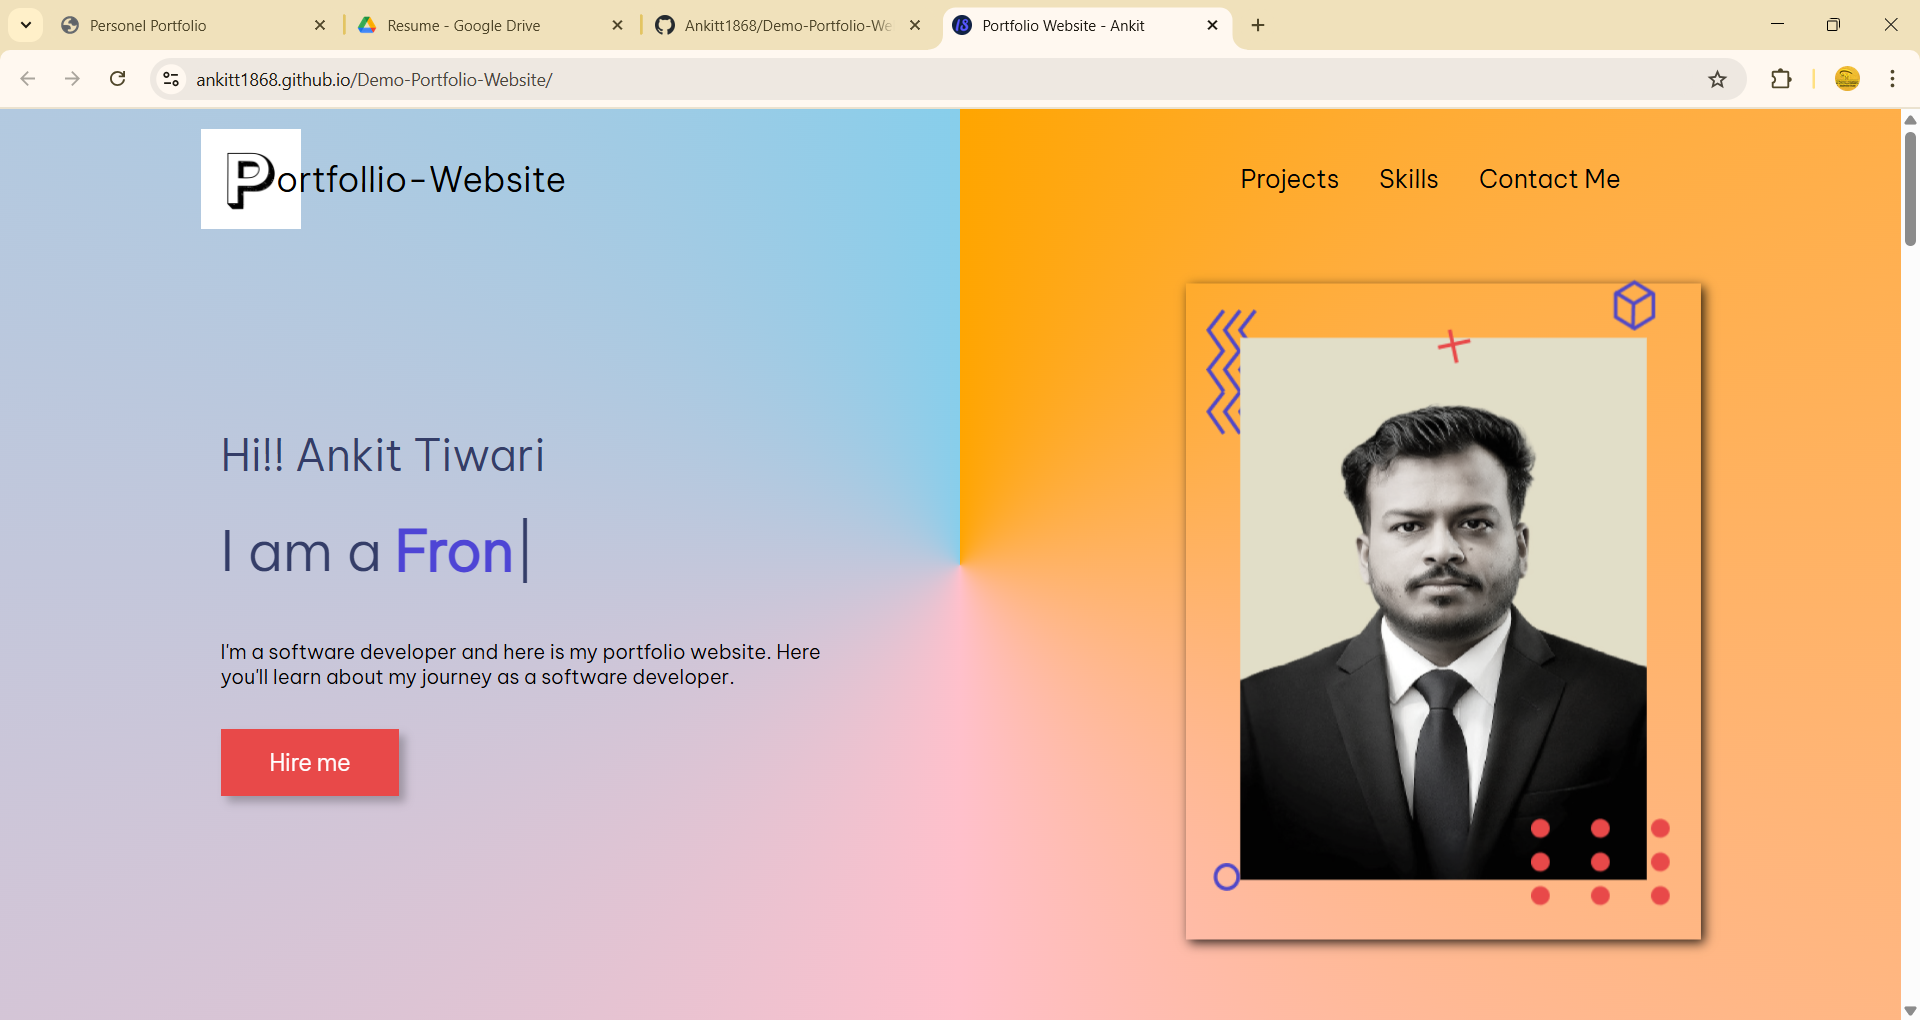Open the site information icon in address bar
The width and height of the screenshot is (1920, 1020).
tap(171, 79)
